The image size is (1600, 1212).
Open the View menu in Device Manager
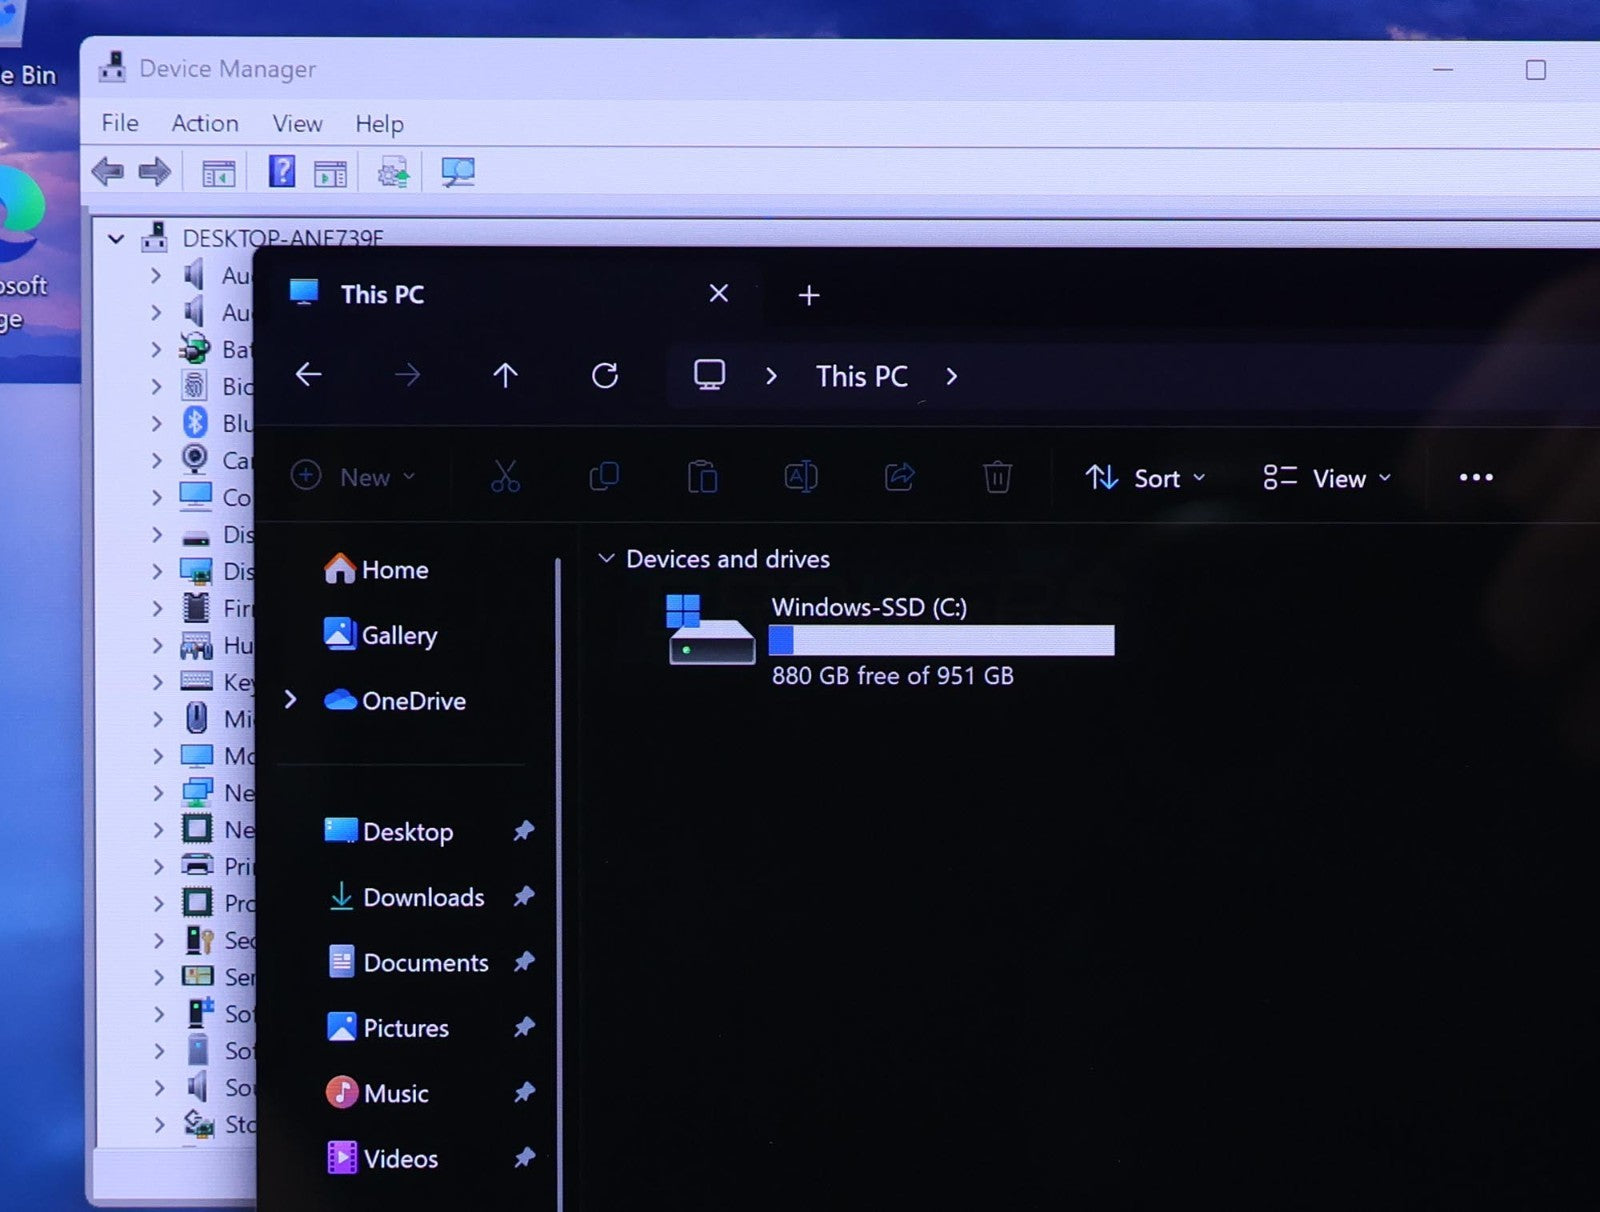297,123
